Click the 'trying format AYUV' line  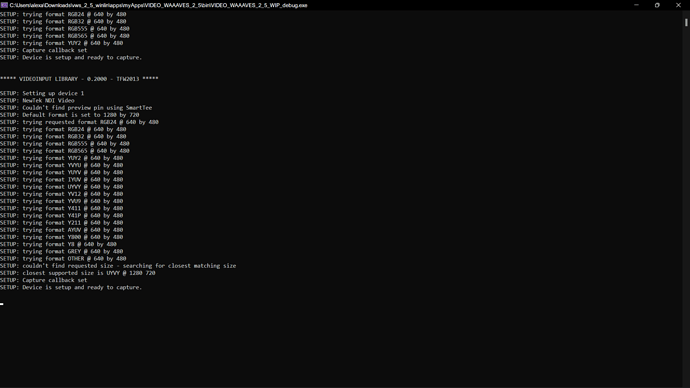(x=62, y=230)
